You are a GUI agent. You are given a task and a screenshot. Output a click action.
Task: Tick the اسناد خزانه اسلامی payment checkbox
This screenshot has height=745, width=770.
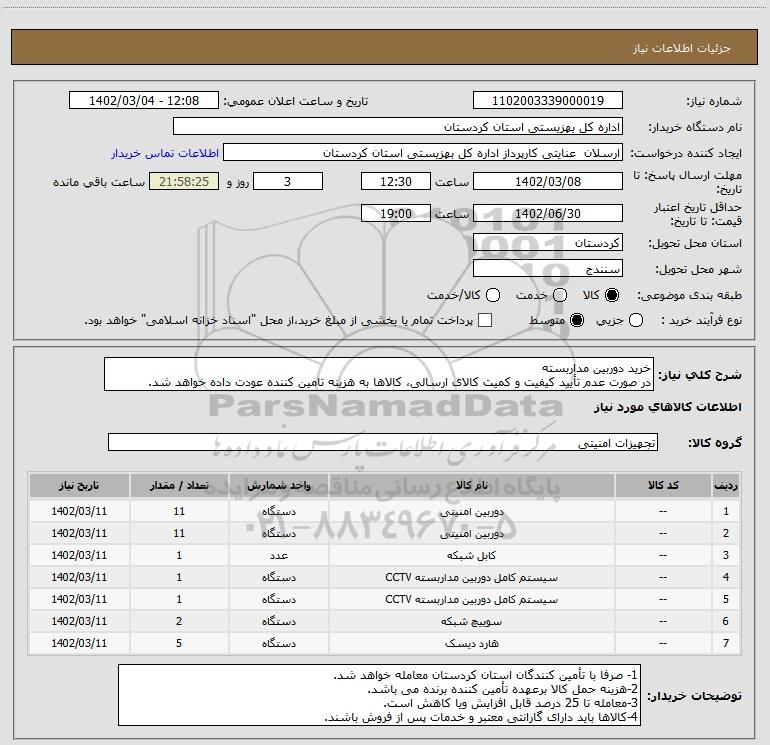(x=485, y=320)
